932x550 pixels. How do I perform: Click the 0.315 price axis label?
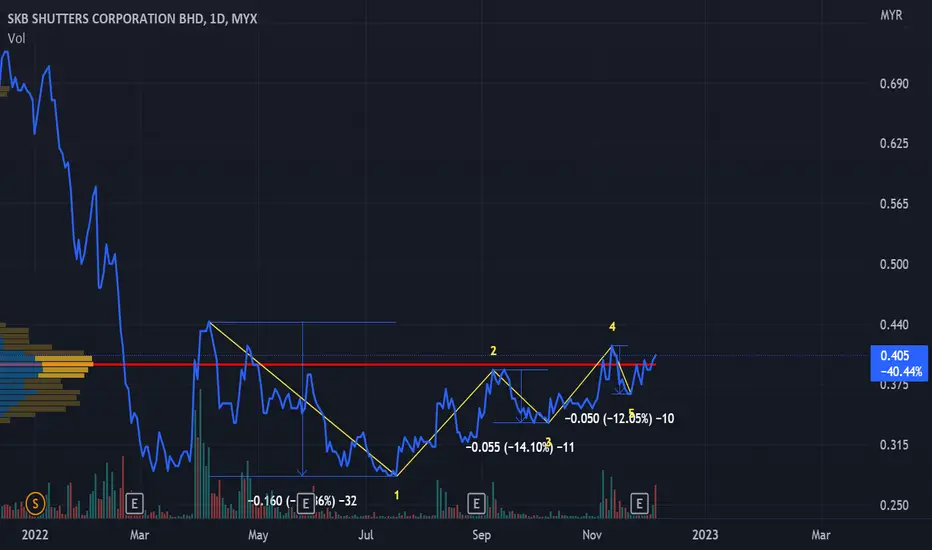894,445
